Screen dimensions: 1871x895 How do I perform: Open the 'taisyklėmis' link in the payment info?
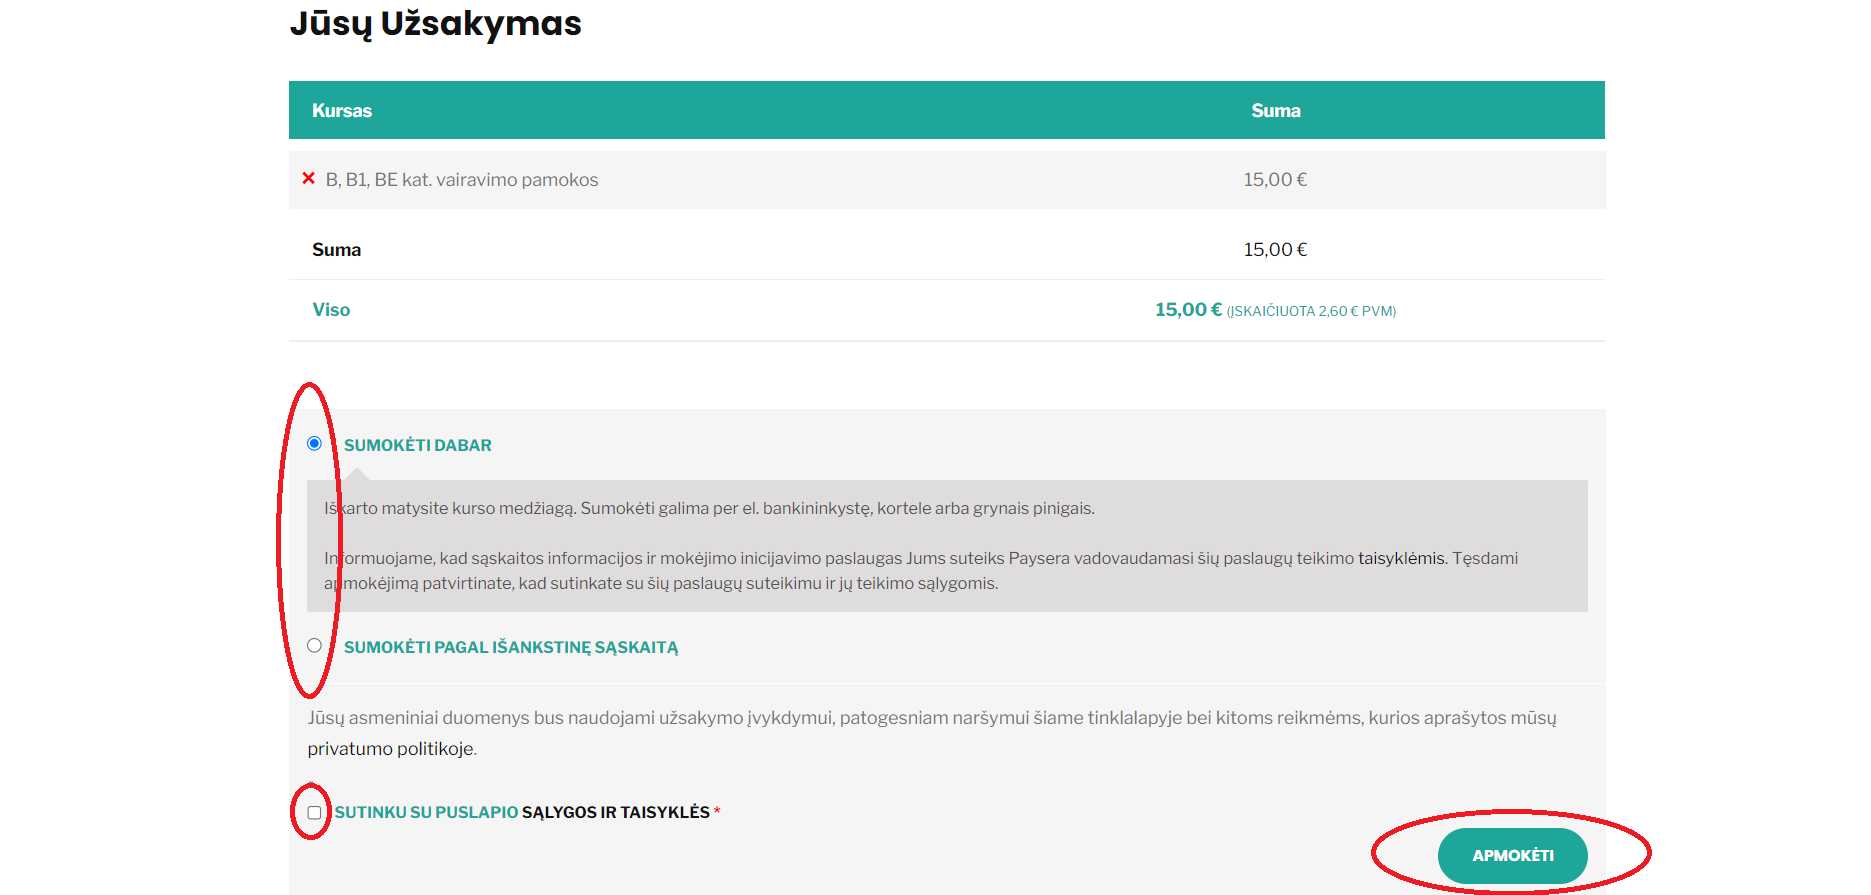tap(1401, 558)
